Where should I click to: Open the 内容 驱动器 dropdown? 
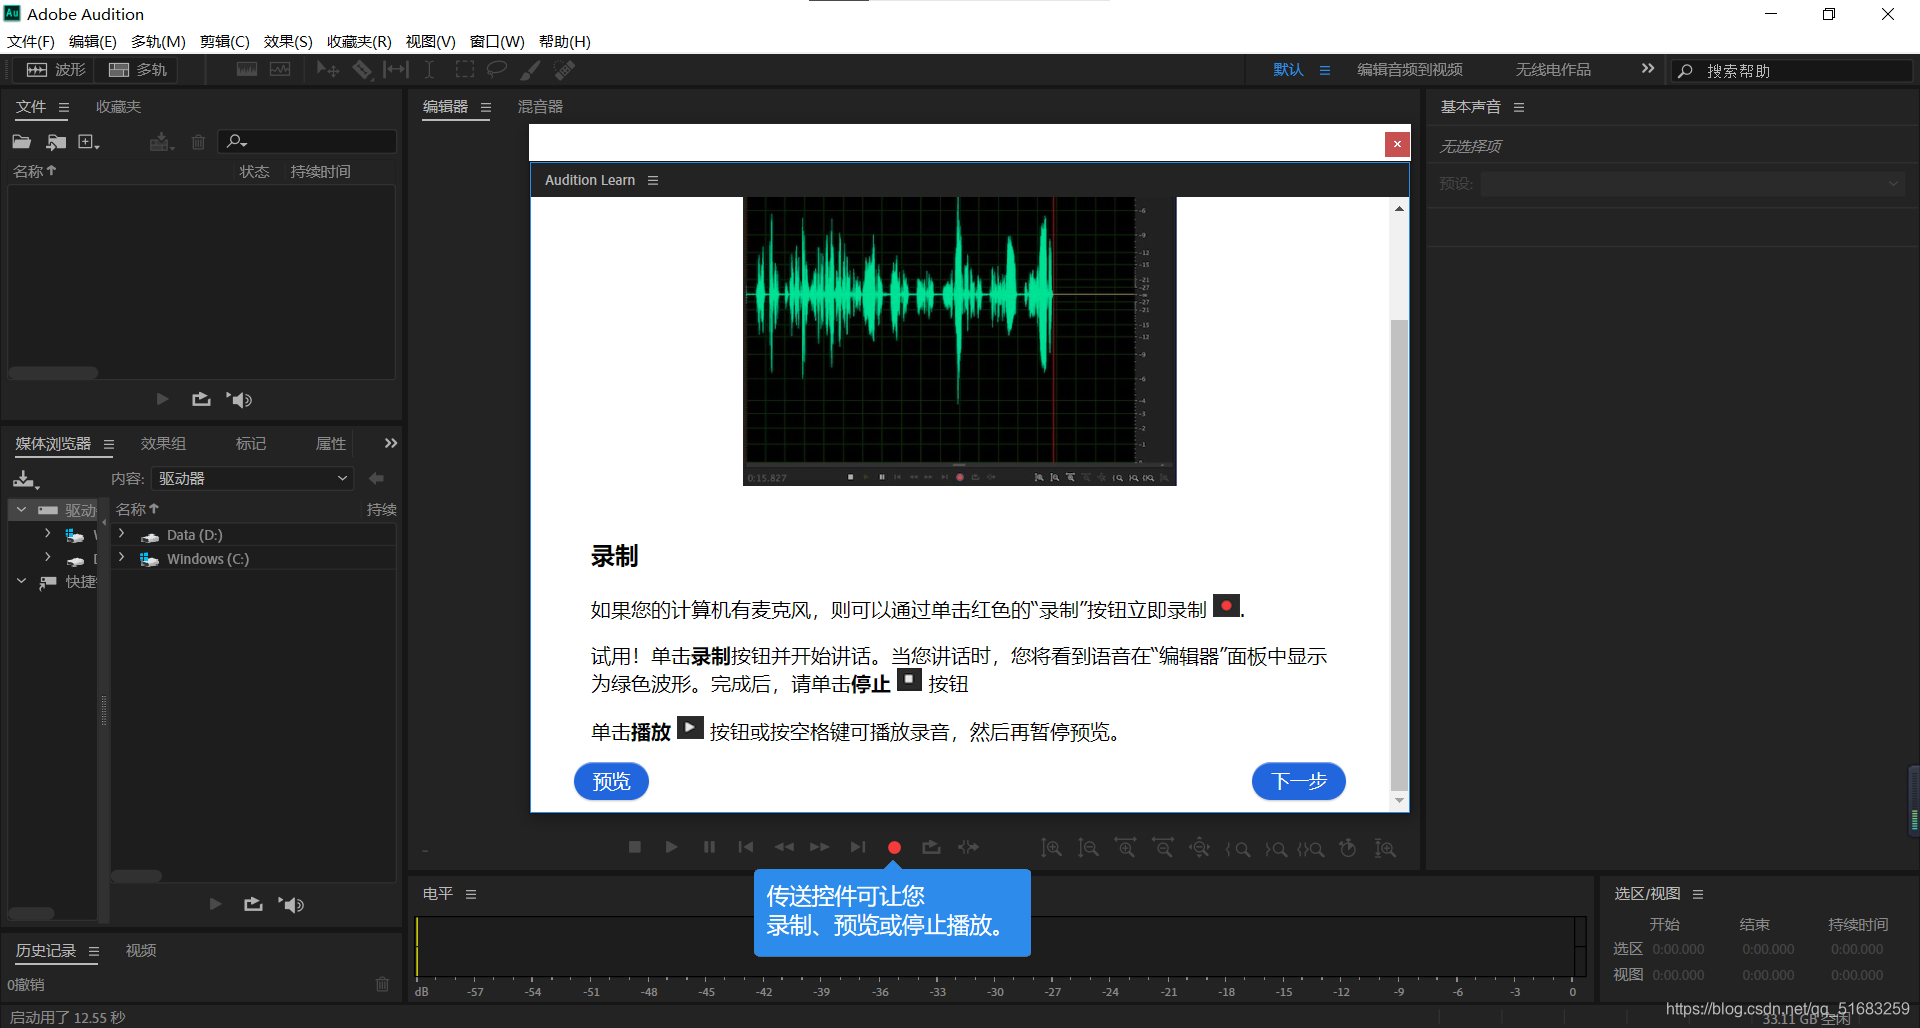pos(253,479)
